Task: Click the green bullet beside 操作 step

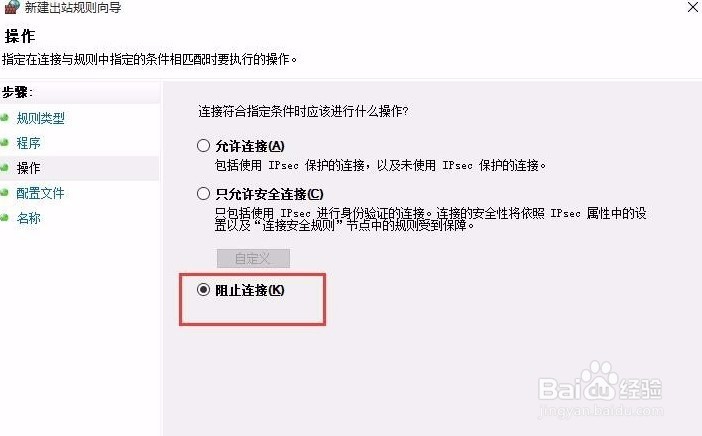Action: pos(4,168)
